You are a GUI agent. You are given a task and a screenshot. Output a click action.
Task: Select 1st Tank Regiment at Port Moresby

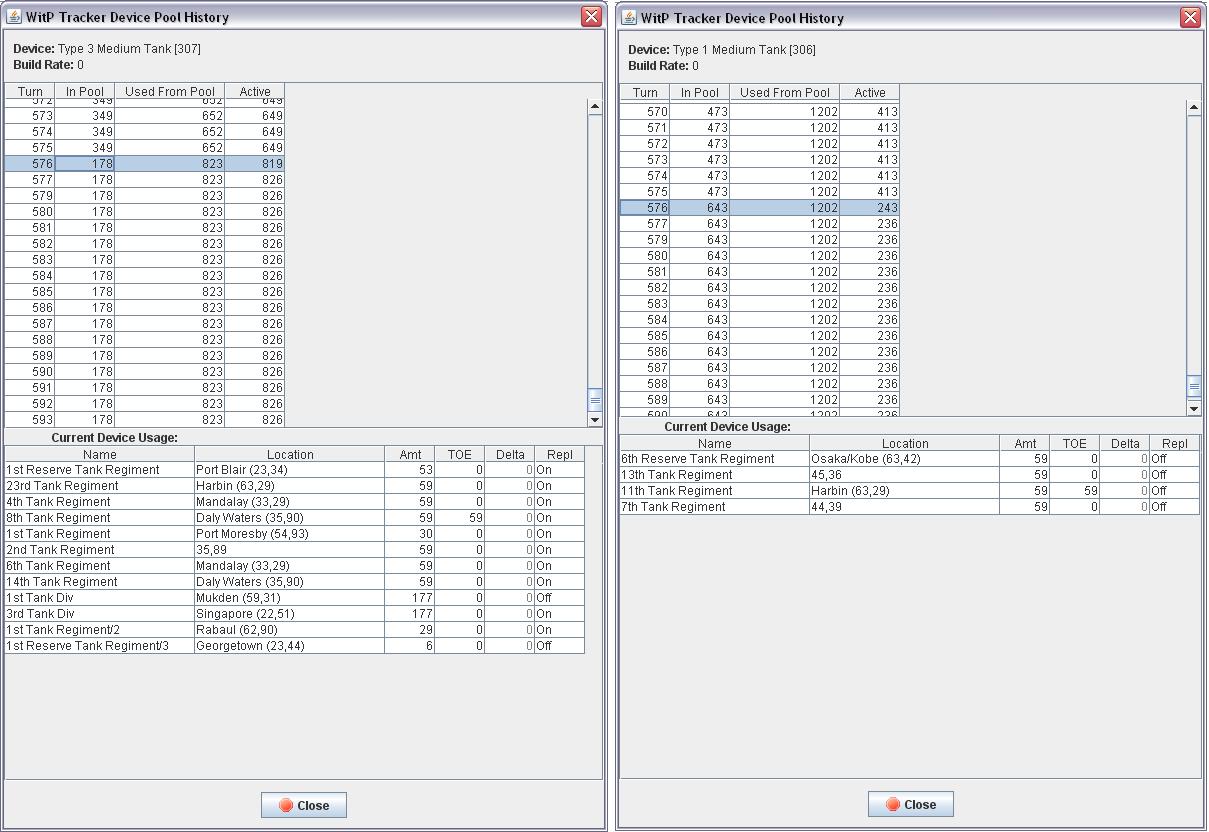(295, 534)
